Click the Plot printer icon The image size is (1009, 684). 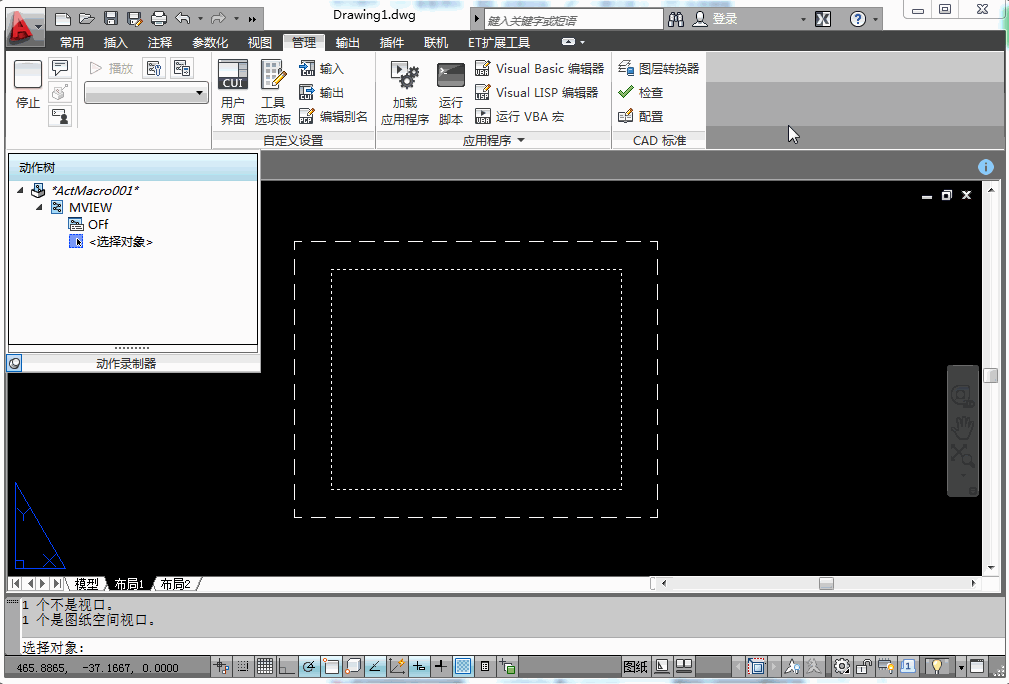[159, 19]
